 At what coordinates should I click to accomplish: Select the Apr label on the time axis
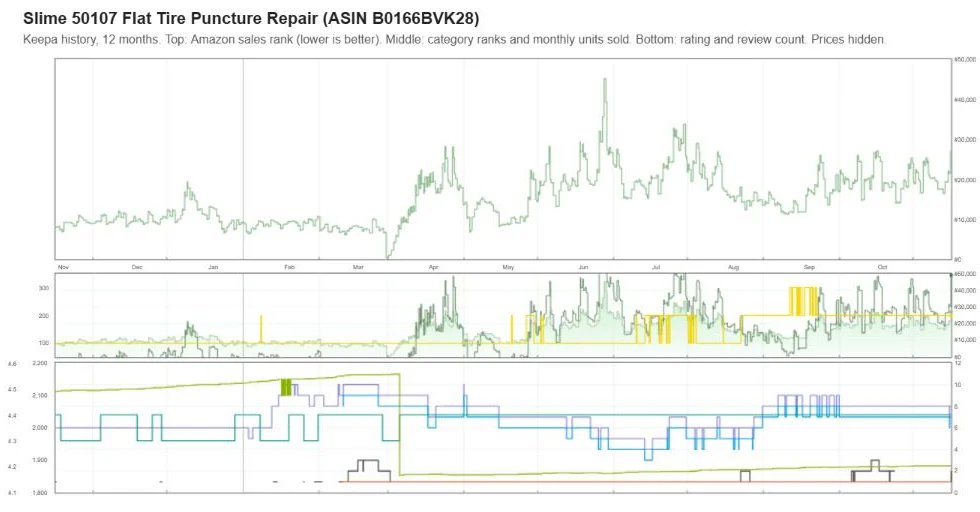[x=433, y=267]
